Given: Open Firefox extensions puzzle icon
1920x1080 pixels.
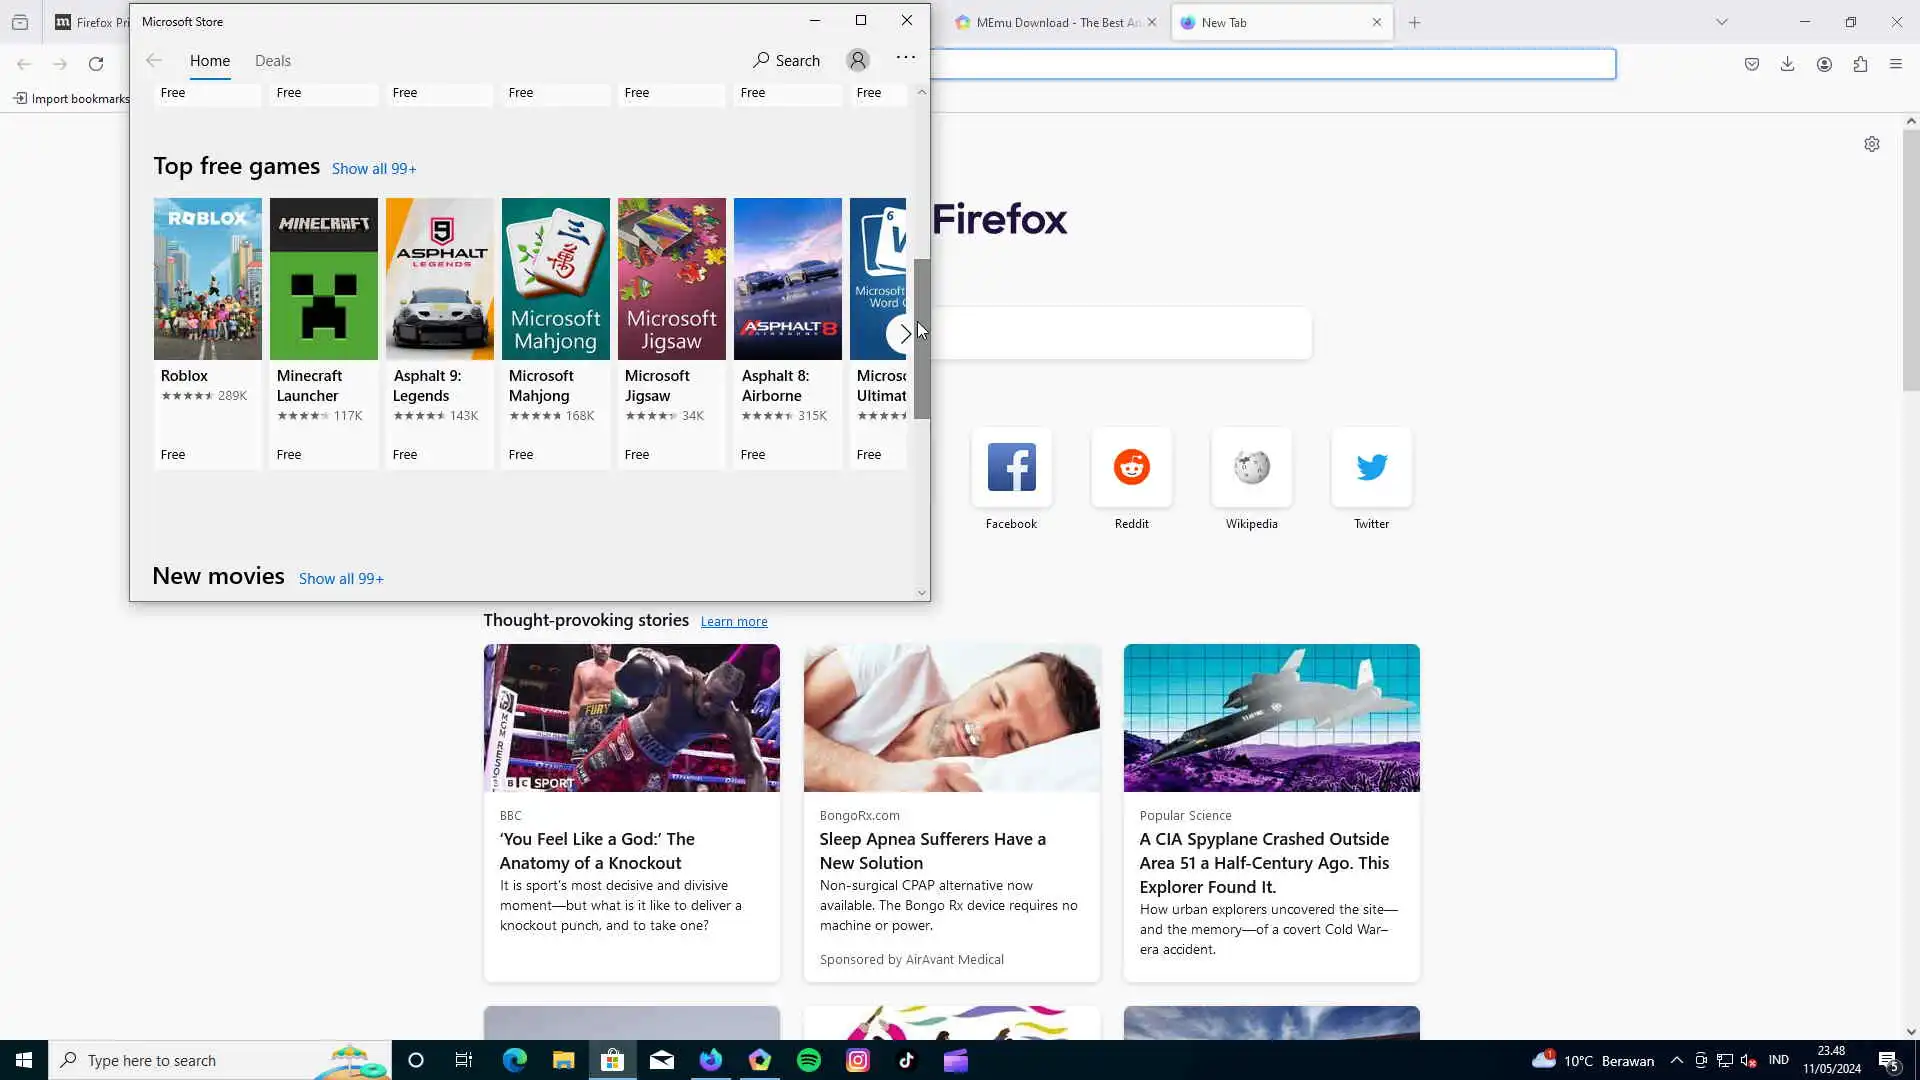Looking at the screenshot, I should (x=1860, y=64).
